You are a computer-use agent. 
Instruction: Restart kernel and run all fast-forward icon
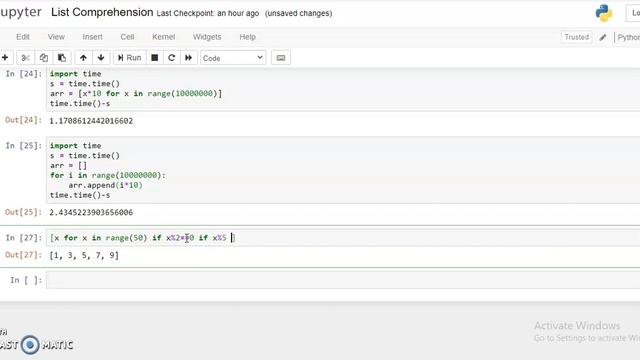click(x=189, y=58)
